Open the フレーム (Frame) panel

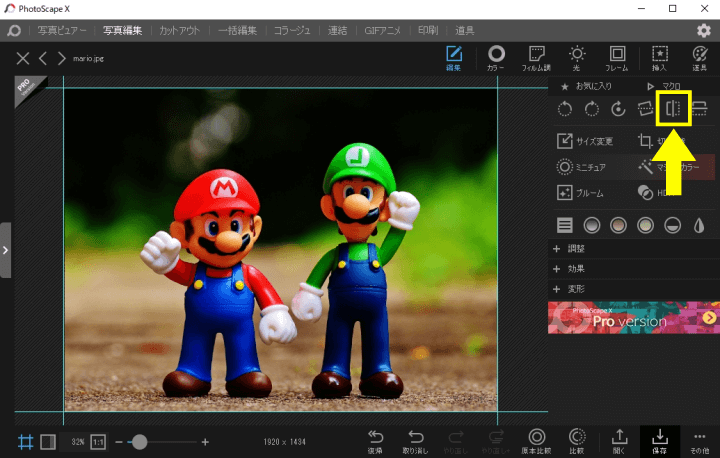click(x=617, y=58)
